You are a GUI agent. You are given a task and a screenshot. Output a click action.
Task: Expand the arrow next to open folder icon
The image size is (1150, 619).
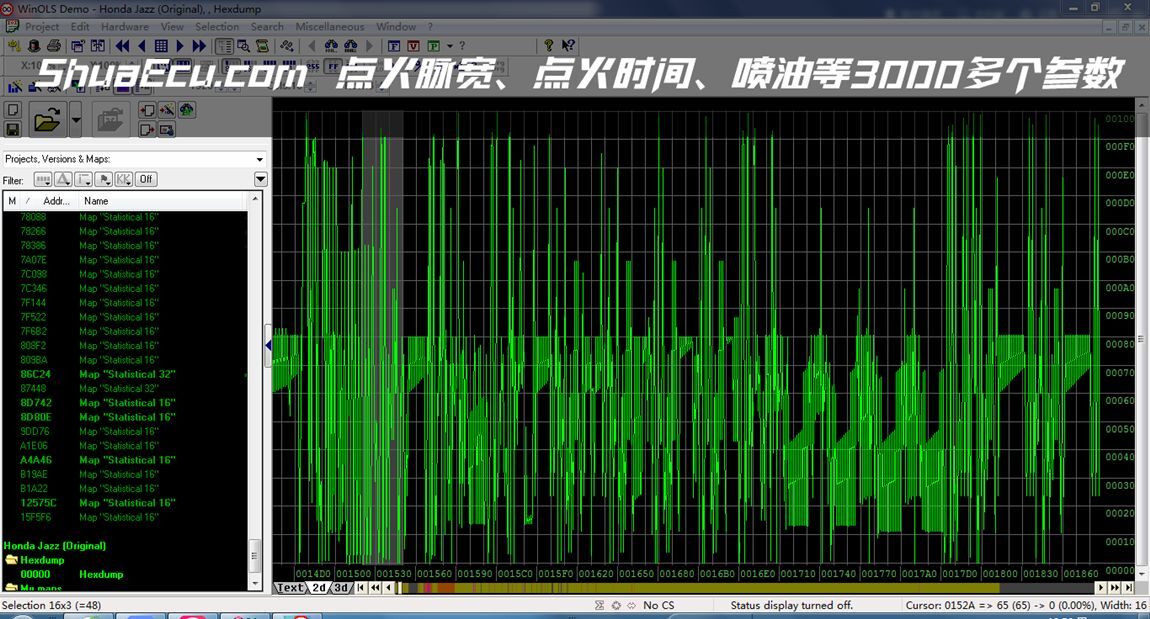(x=76, y=122)
